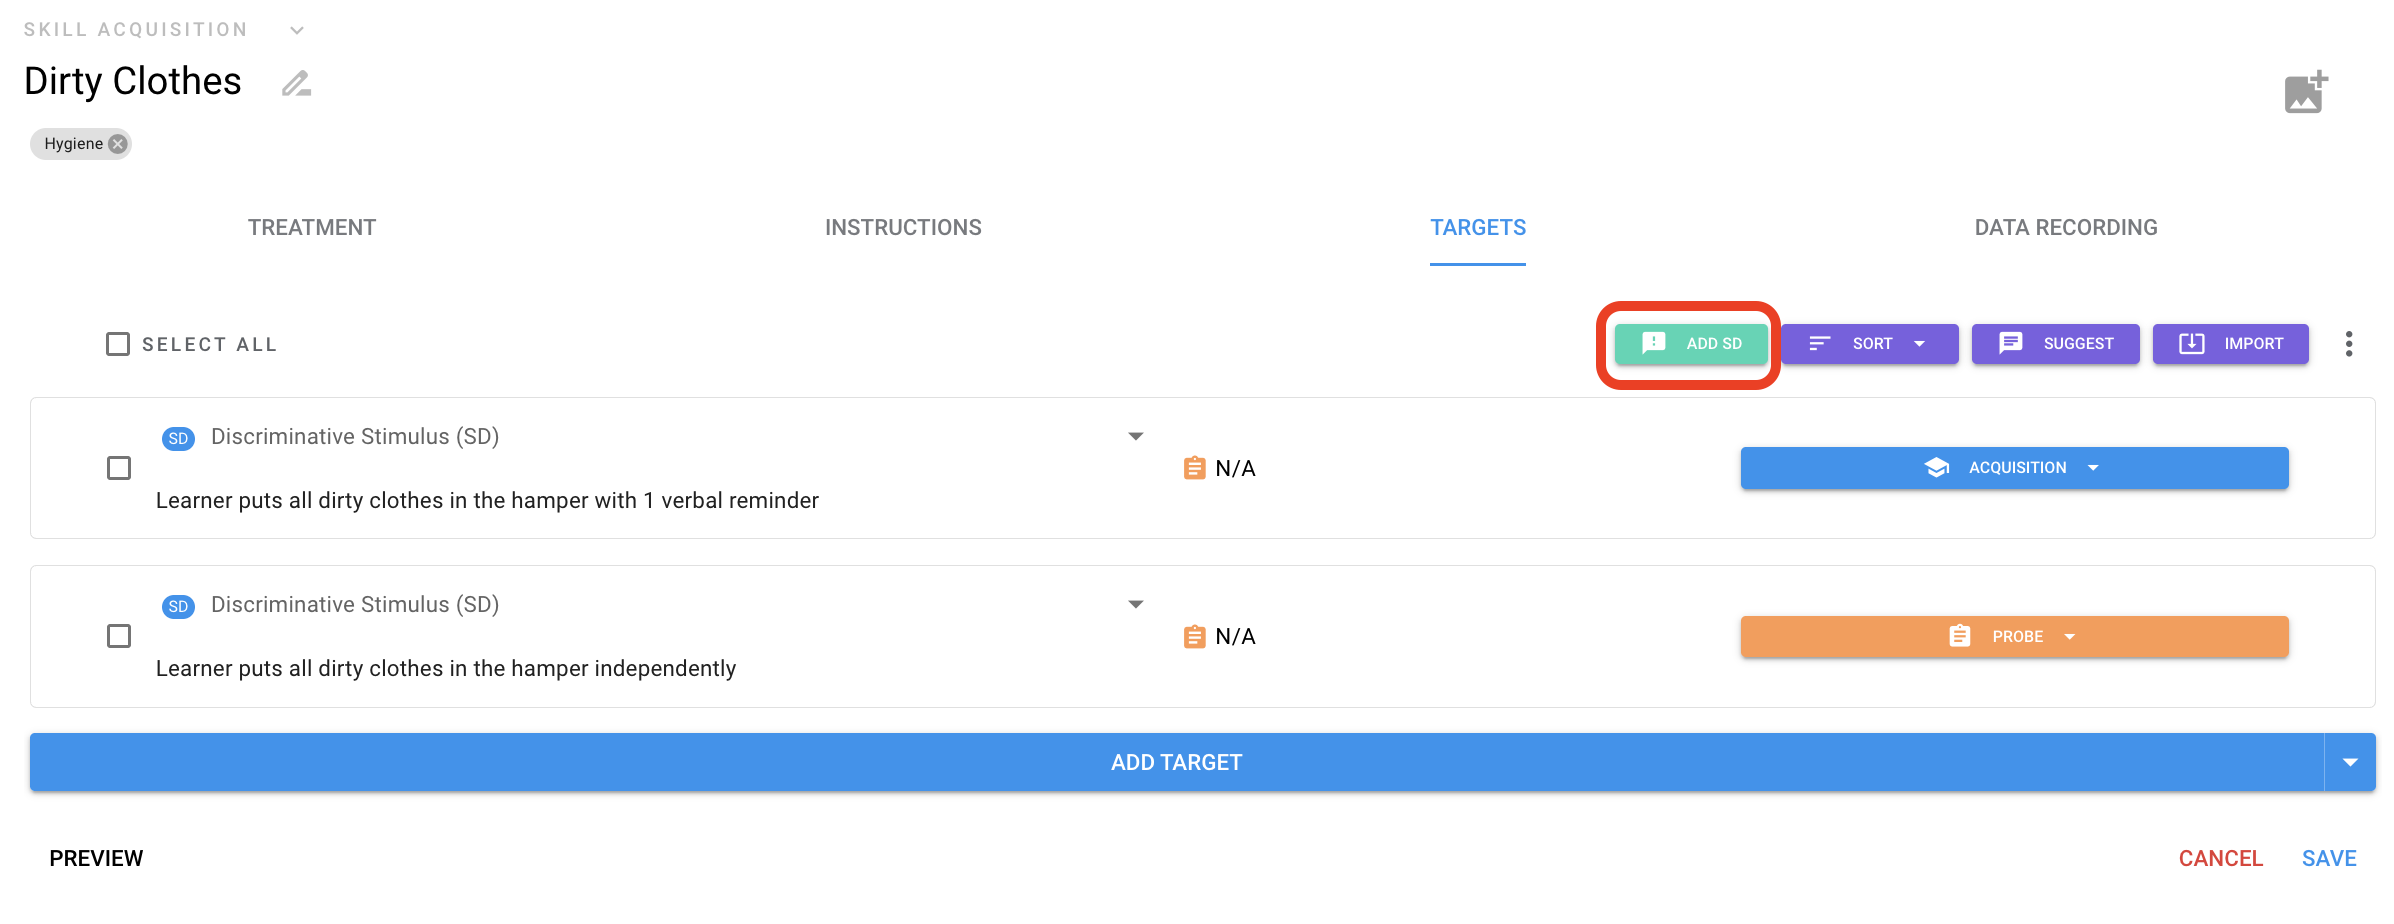Open the PROBE status dropdown

[2014, 636]
